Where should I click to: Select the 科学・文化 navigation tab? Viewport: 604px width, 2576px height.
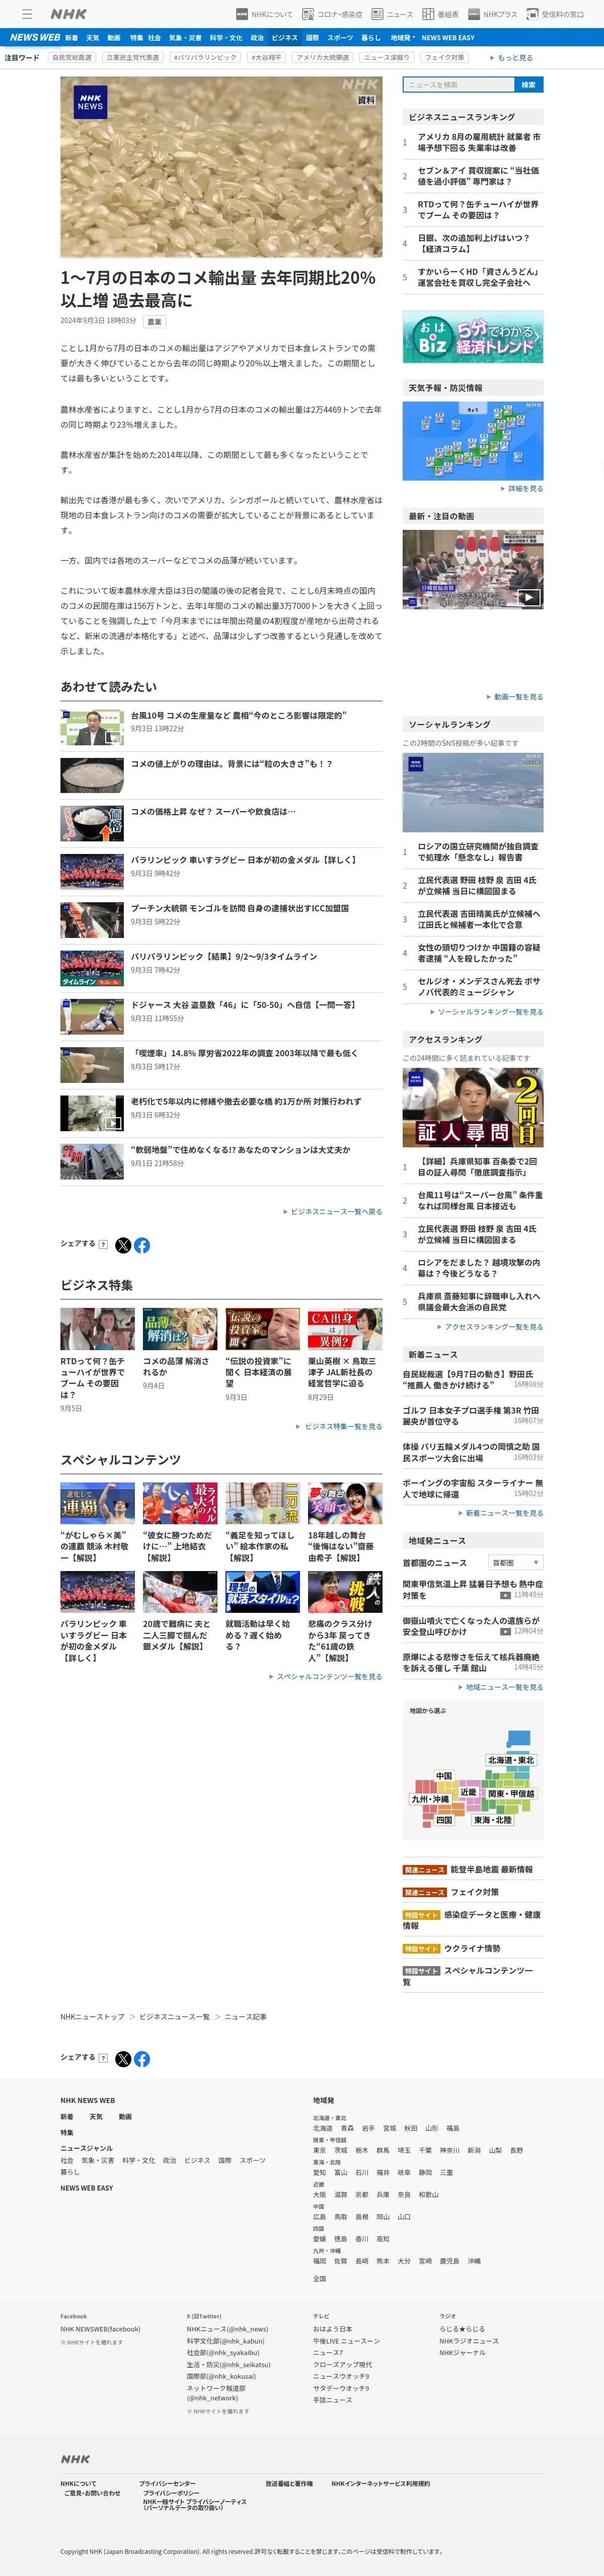click(x=226, y=38)
